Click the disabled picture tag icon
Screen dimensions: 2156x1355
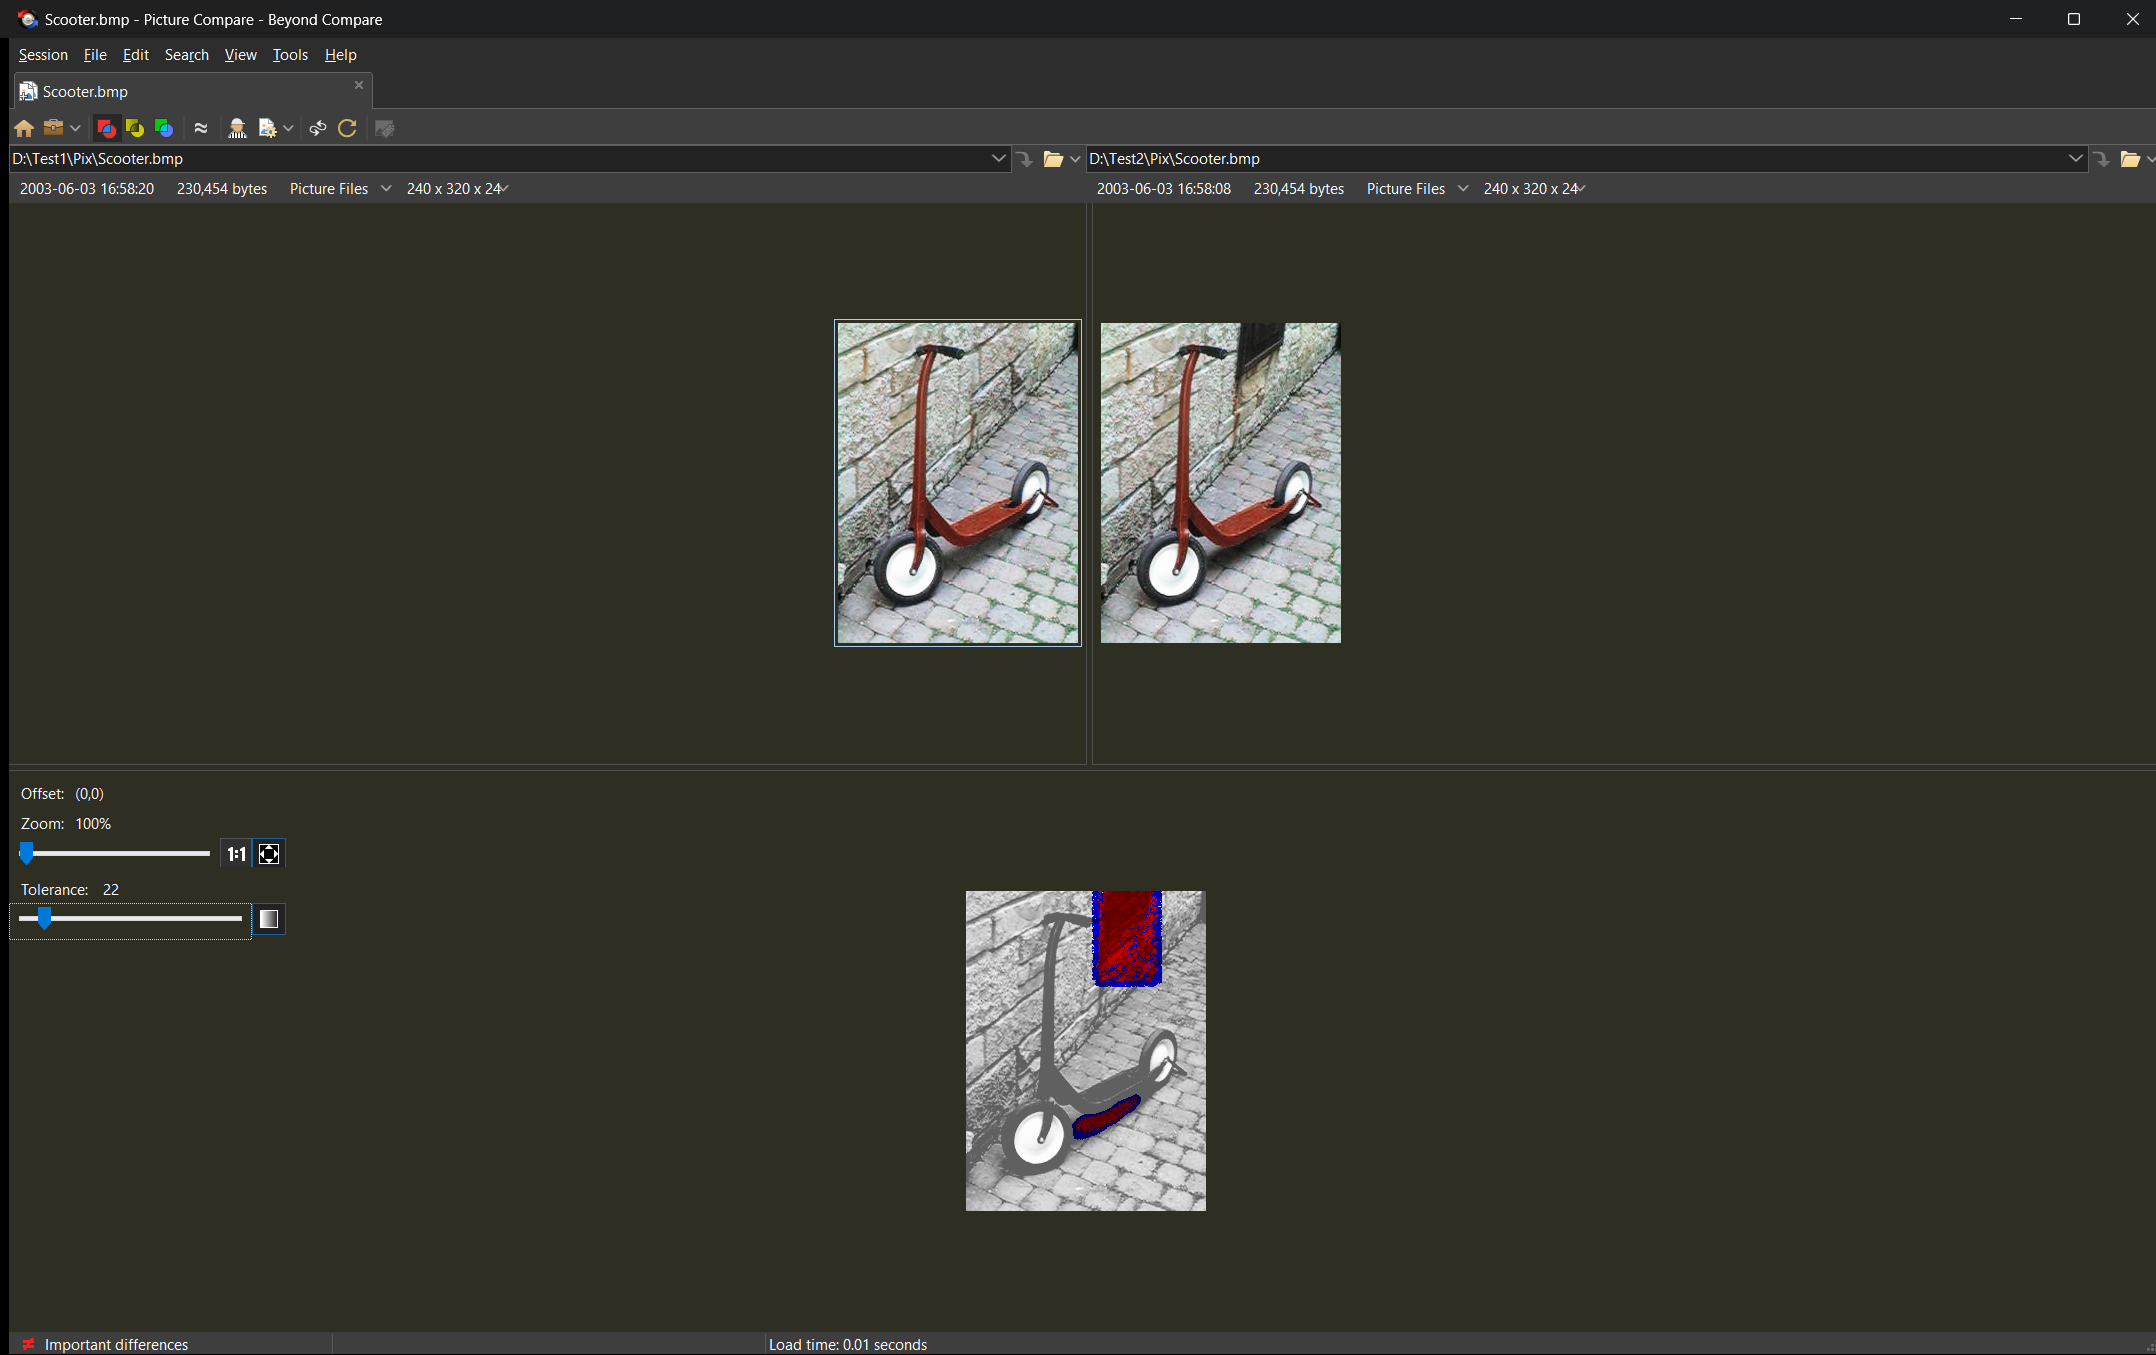pos(384,128)
